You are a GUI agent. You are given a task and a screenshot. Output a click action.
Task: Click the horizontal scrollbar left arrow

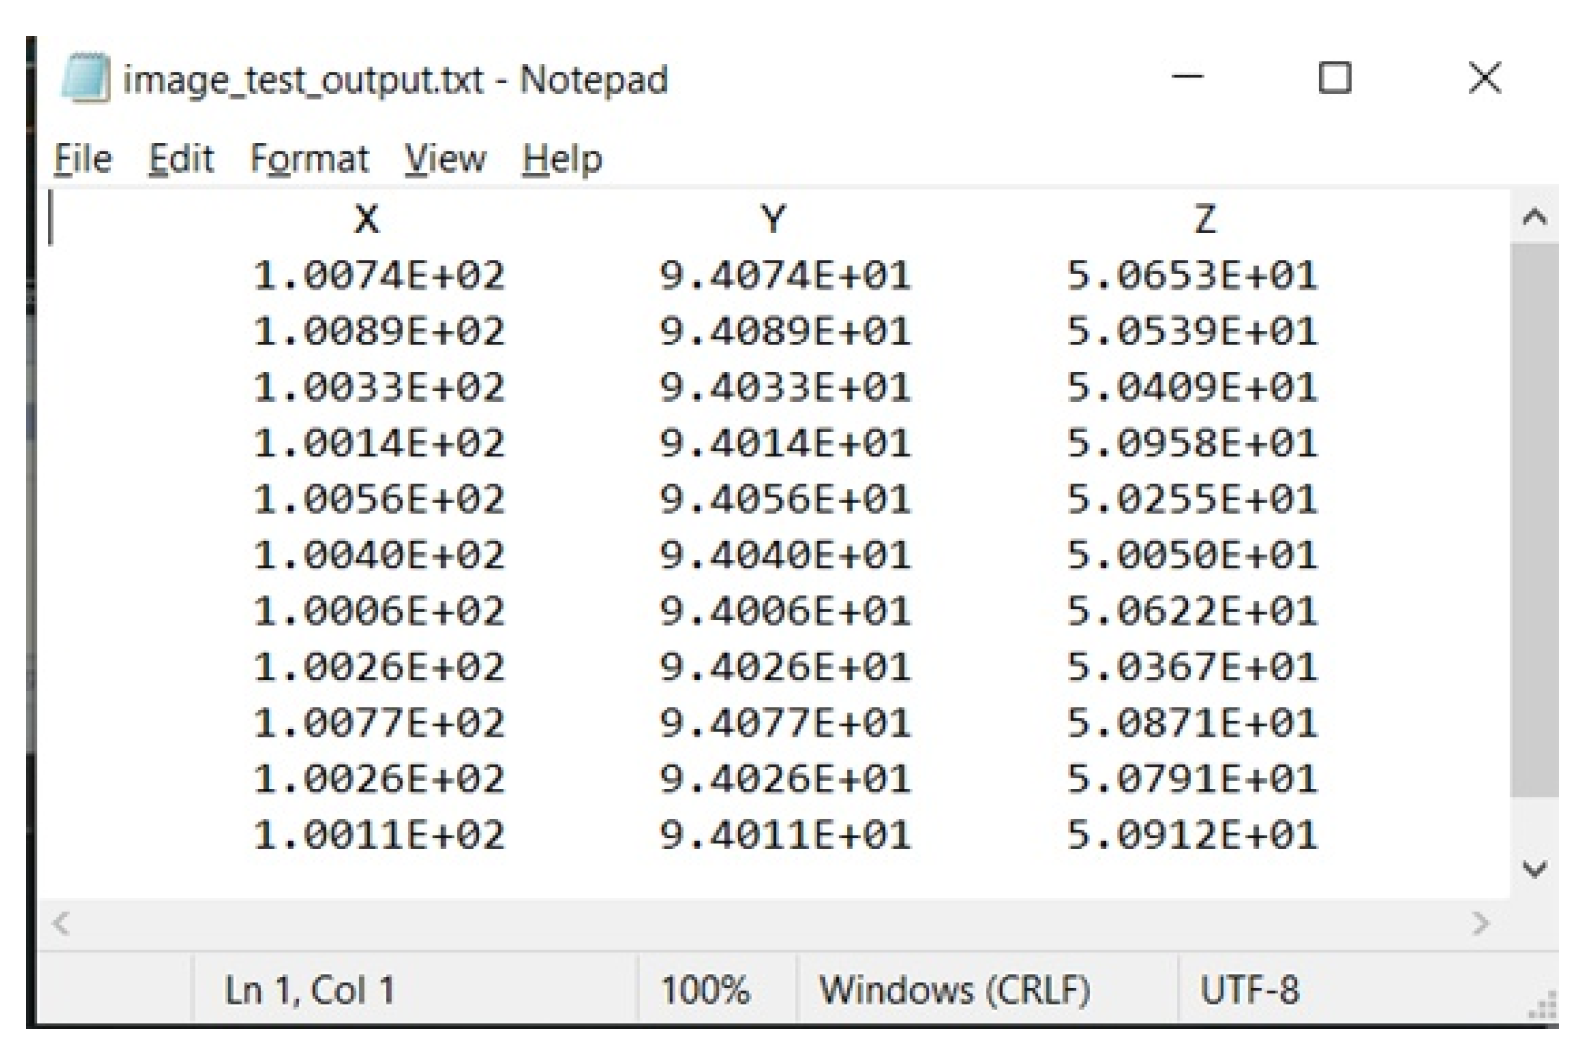pyautogui.click(x=61, y=923)
